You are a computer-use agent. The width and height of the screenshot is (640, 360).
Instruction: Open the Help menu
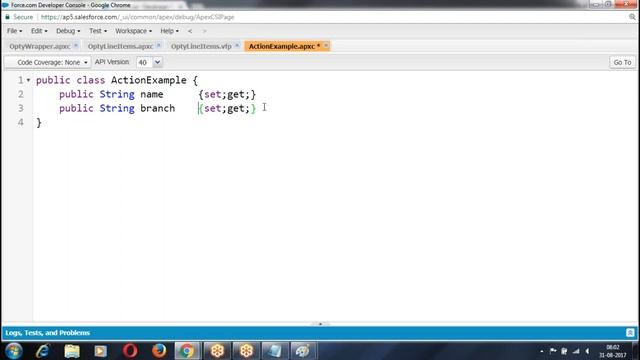169,31
